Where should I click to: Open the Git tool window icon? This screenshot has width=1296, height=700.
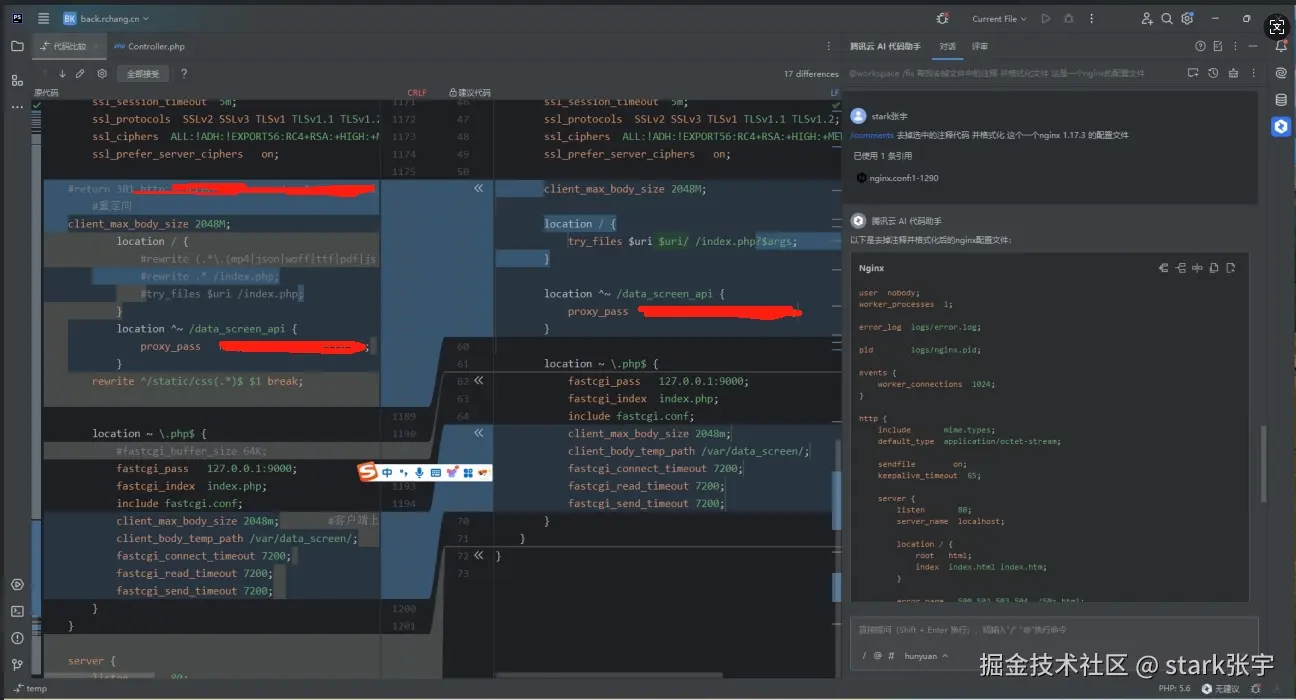coord(17,664)
